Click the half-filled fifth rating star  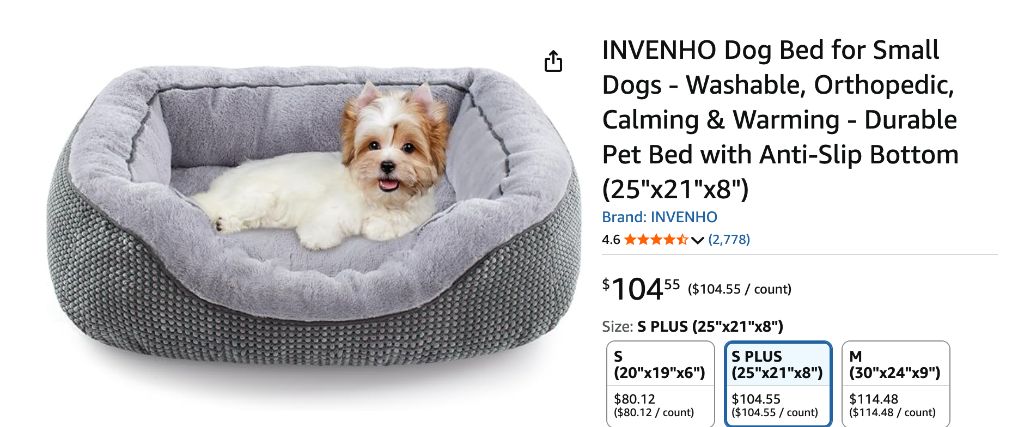tap(682, 240)
